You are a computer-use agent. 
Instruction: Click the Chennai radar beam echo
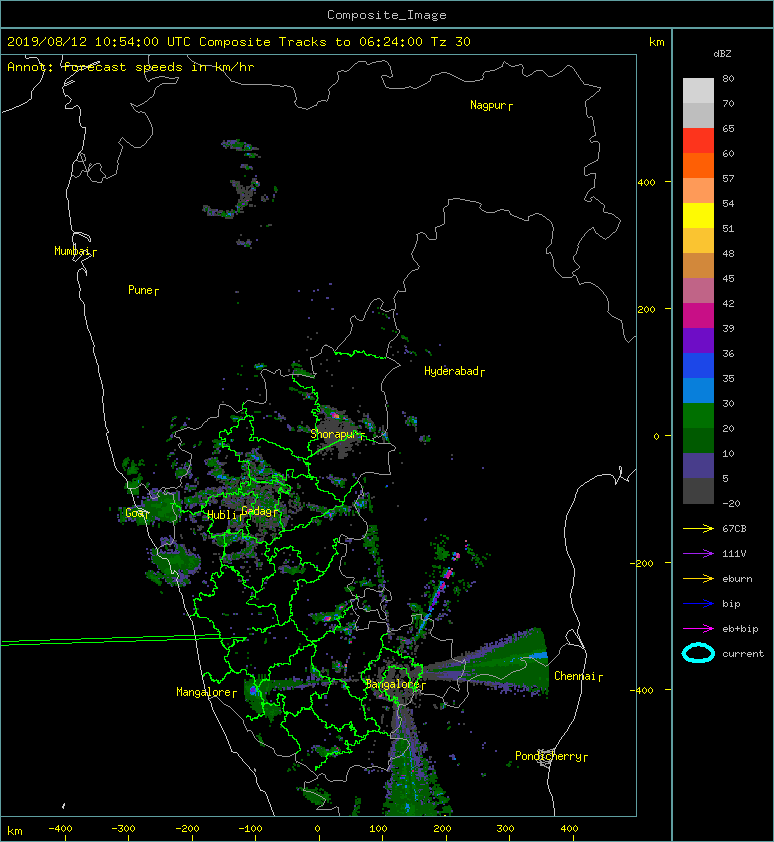pyautogui.click(x=487, y=666)
